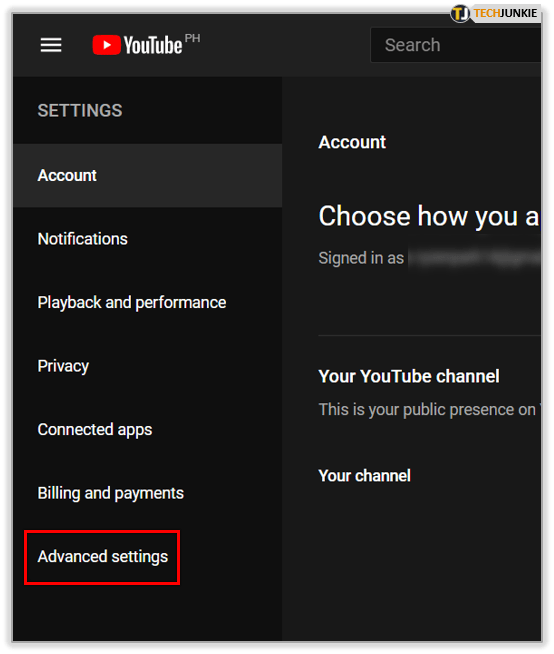Click the 'Signed in as' text
This screenshot has width=554, height=654.
361,258
